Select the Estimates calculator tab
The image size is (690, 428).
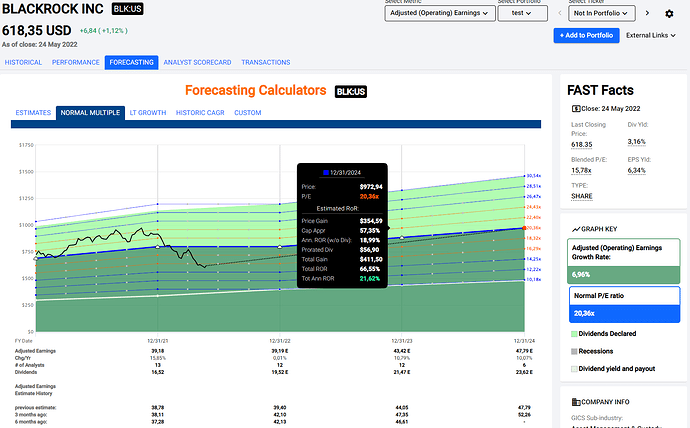33,113
